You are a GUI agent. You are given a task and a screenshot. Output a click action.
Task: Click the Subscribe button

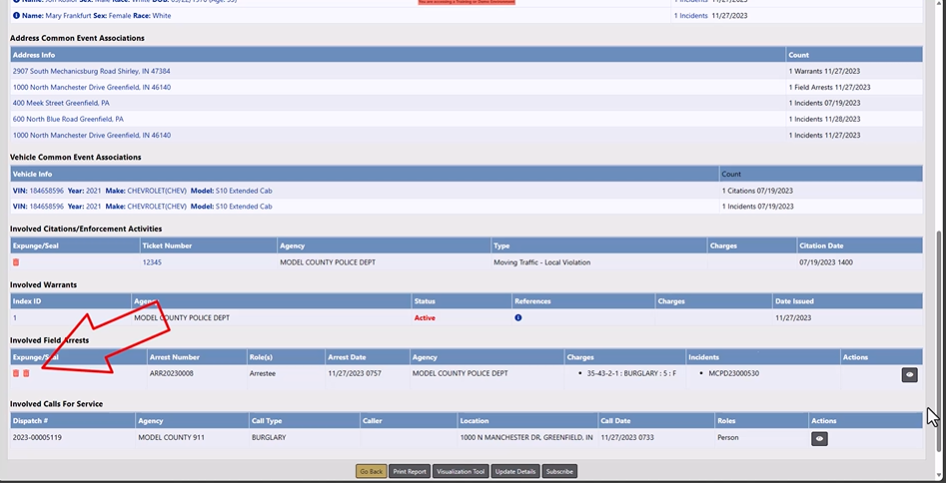560,471
